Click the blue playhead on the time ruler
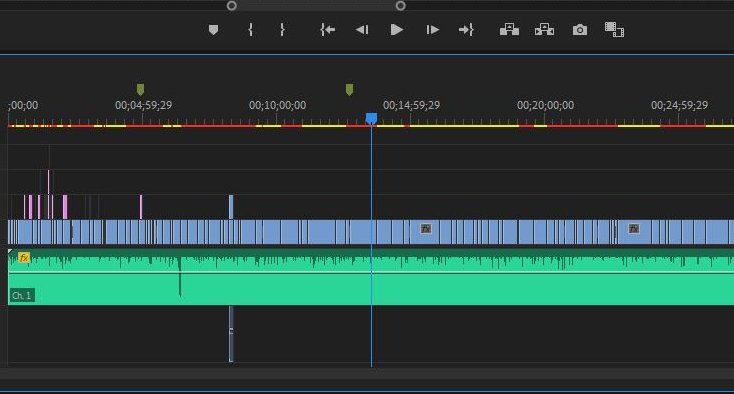Viewport: 734px width, 394px height. click(371, 118)
